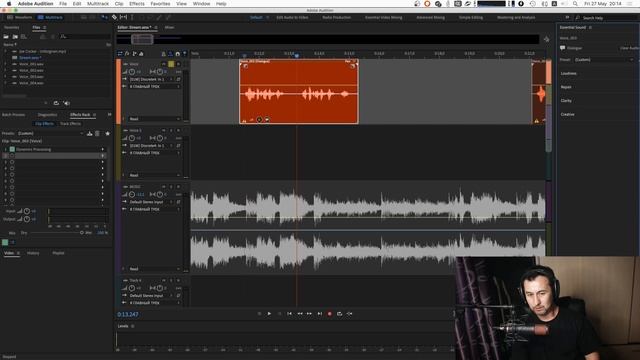The height and width of the screenshot is (360, 640).
Task: Toggle EQ view above track headers
Action: [x=141, y=53]
